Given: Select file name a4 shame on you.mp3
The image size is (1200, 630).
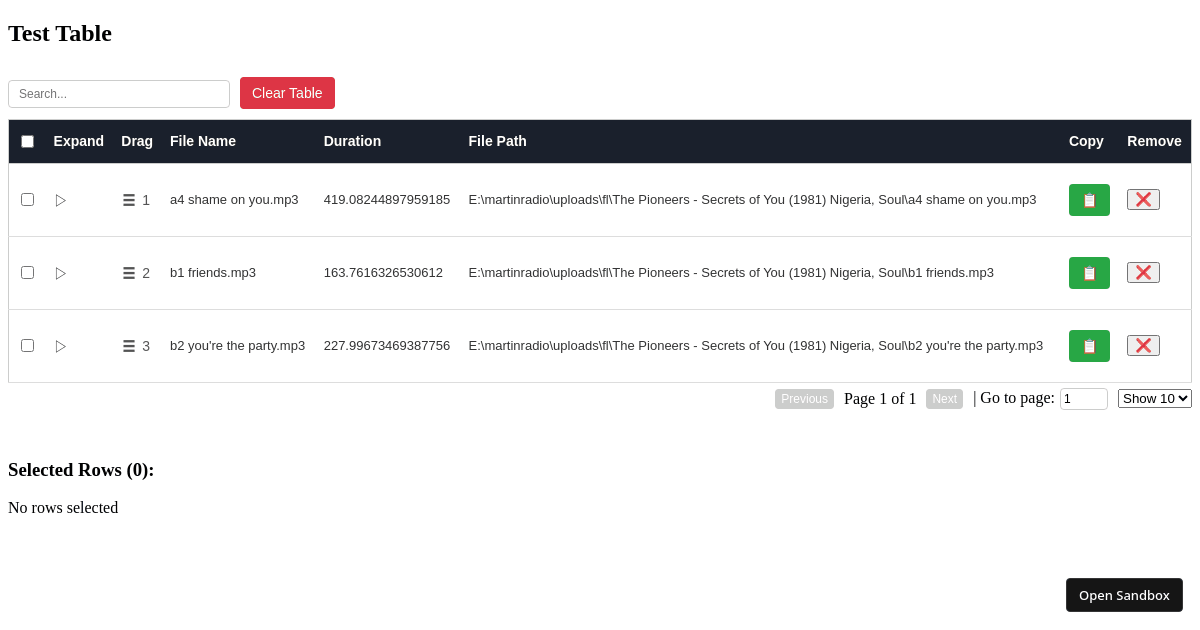Looking at the screenshot, I should 234,200.
